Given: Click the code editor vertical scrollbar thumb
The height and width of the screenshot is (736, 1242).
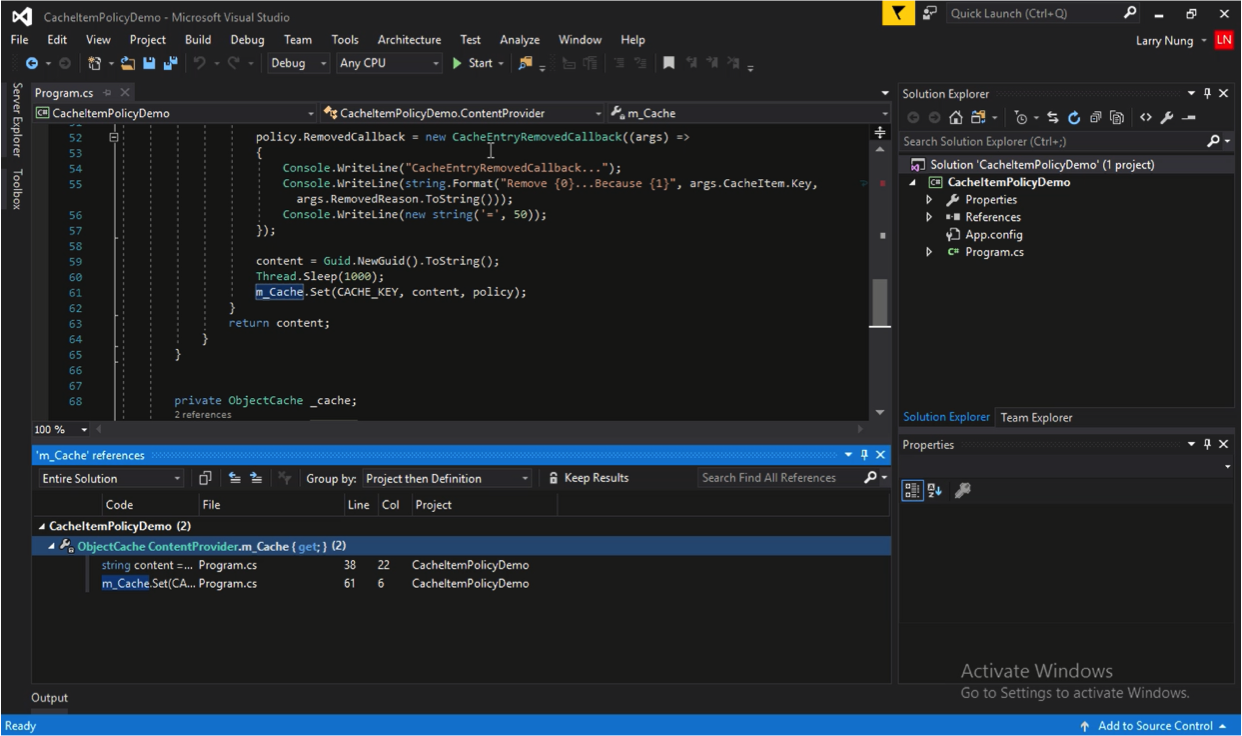Looking at the screenshot, I should tap(880, 303).
